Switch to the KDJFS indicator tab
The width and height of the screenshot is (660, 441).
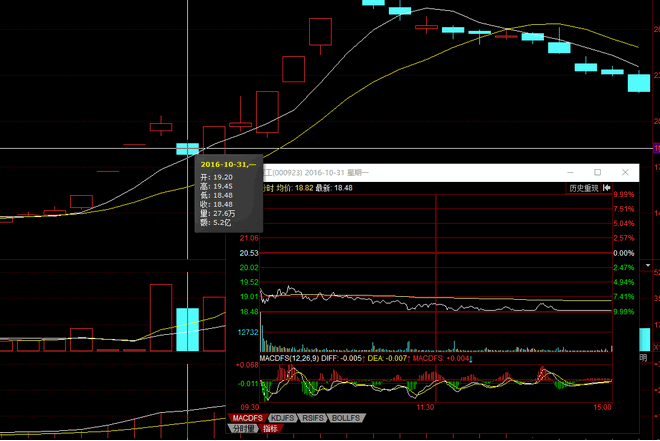coord(282,418)
